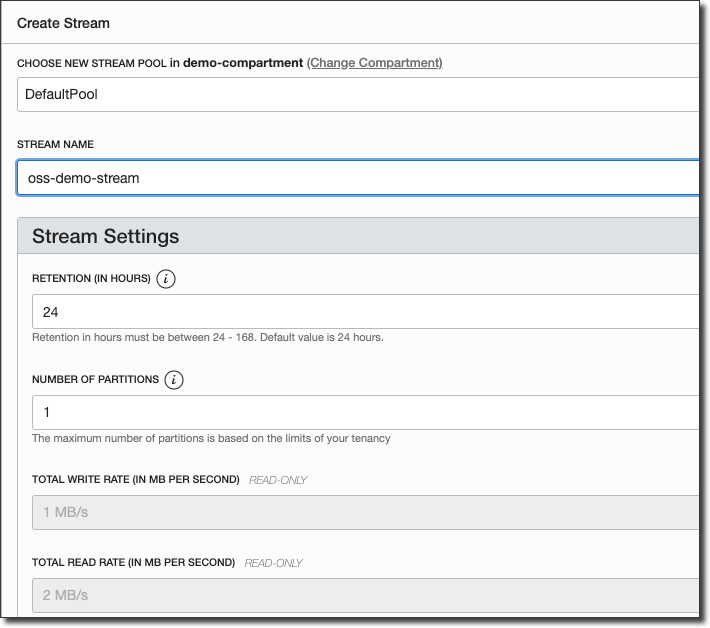Click the read-only 1 MB/s write rate field
Screen dimensions: 710x628
click(364, 512)
